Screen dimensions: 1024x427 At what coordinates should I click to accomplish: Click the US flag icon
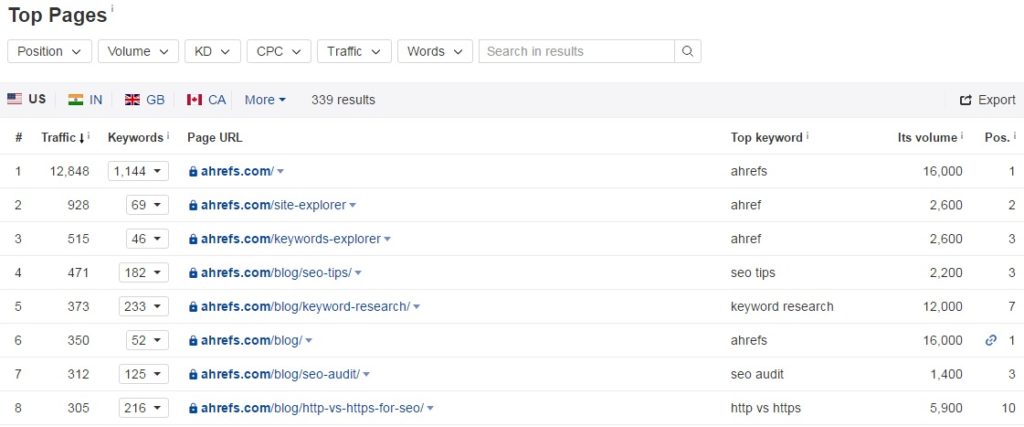click(x=14, y=99)
